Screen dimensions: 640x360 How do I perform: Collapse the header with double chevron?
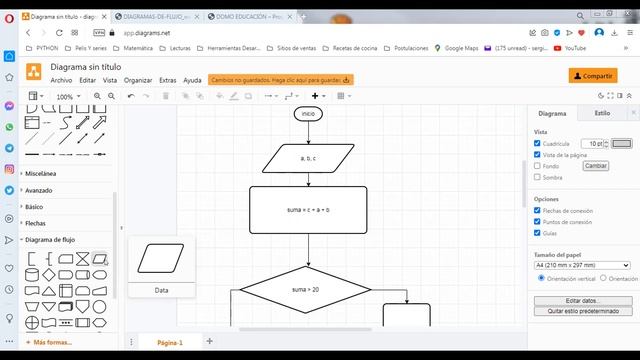point(629,96)
